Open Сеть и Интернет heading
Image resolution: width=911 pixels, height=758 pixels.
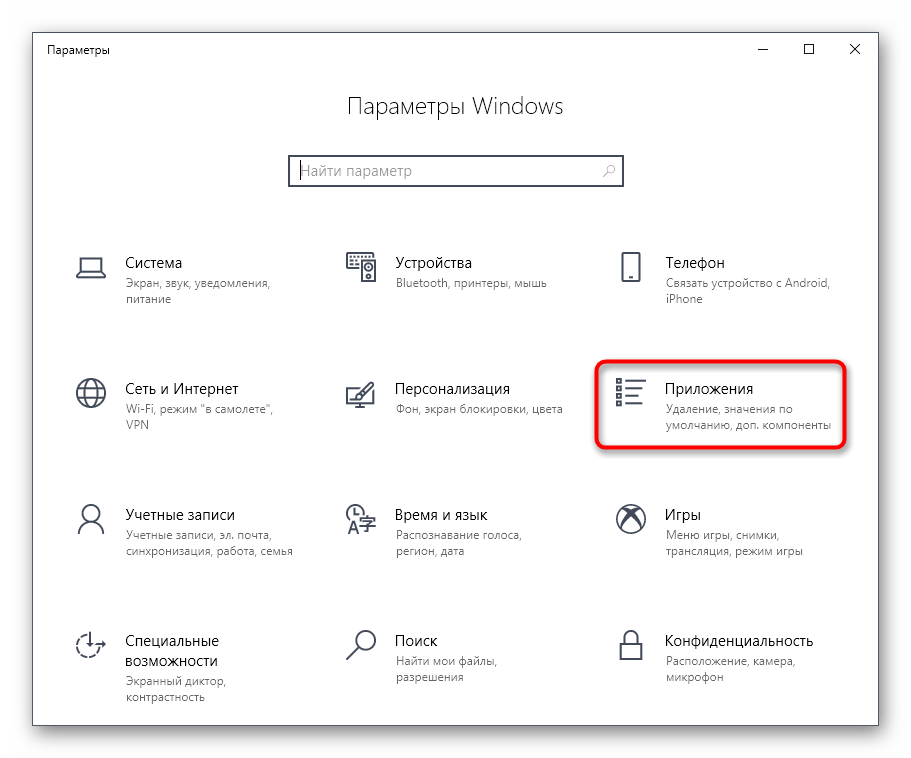pos(182,389)
